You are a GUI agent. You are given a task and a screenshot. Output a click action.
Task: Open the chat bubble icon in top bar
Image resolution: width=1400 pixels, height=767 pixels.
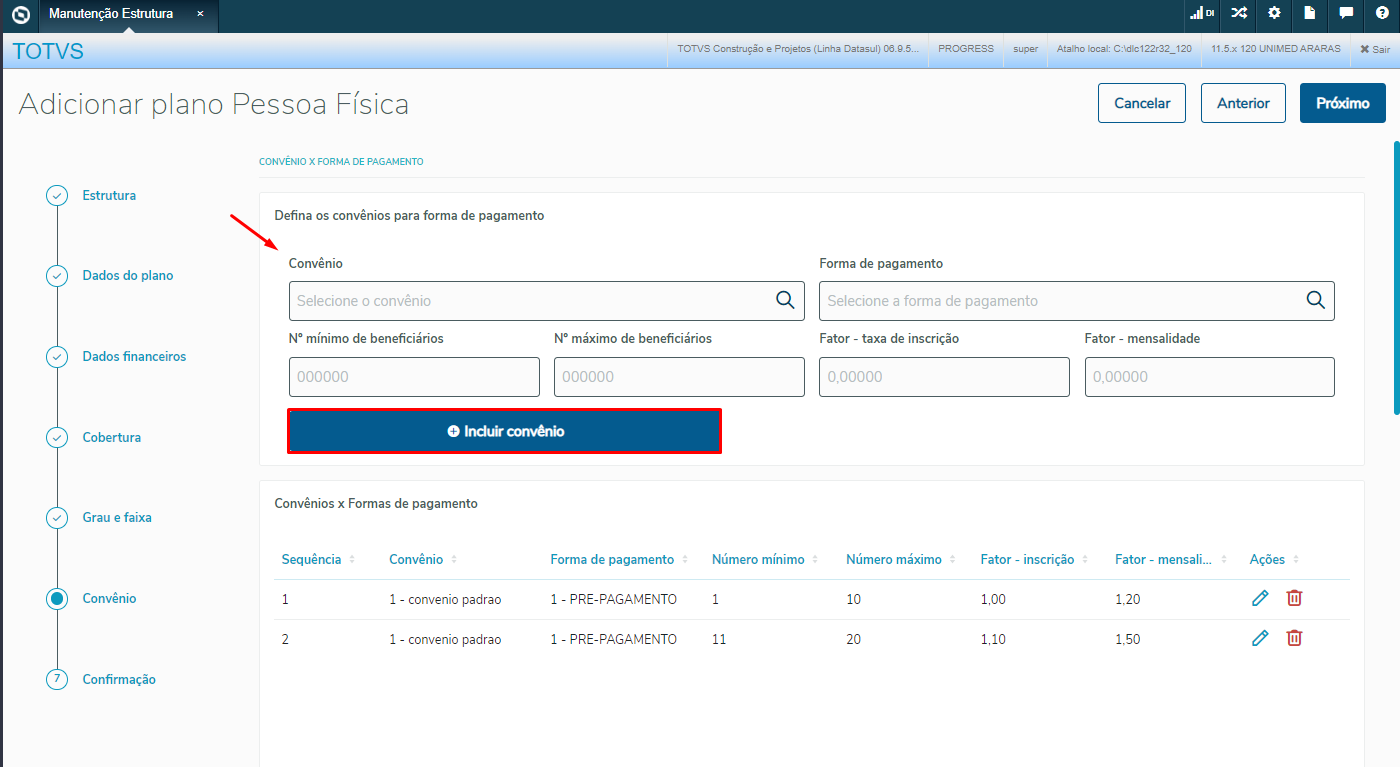pyautogui.click(x=1346, y=13)
